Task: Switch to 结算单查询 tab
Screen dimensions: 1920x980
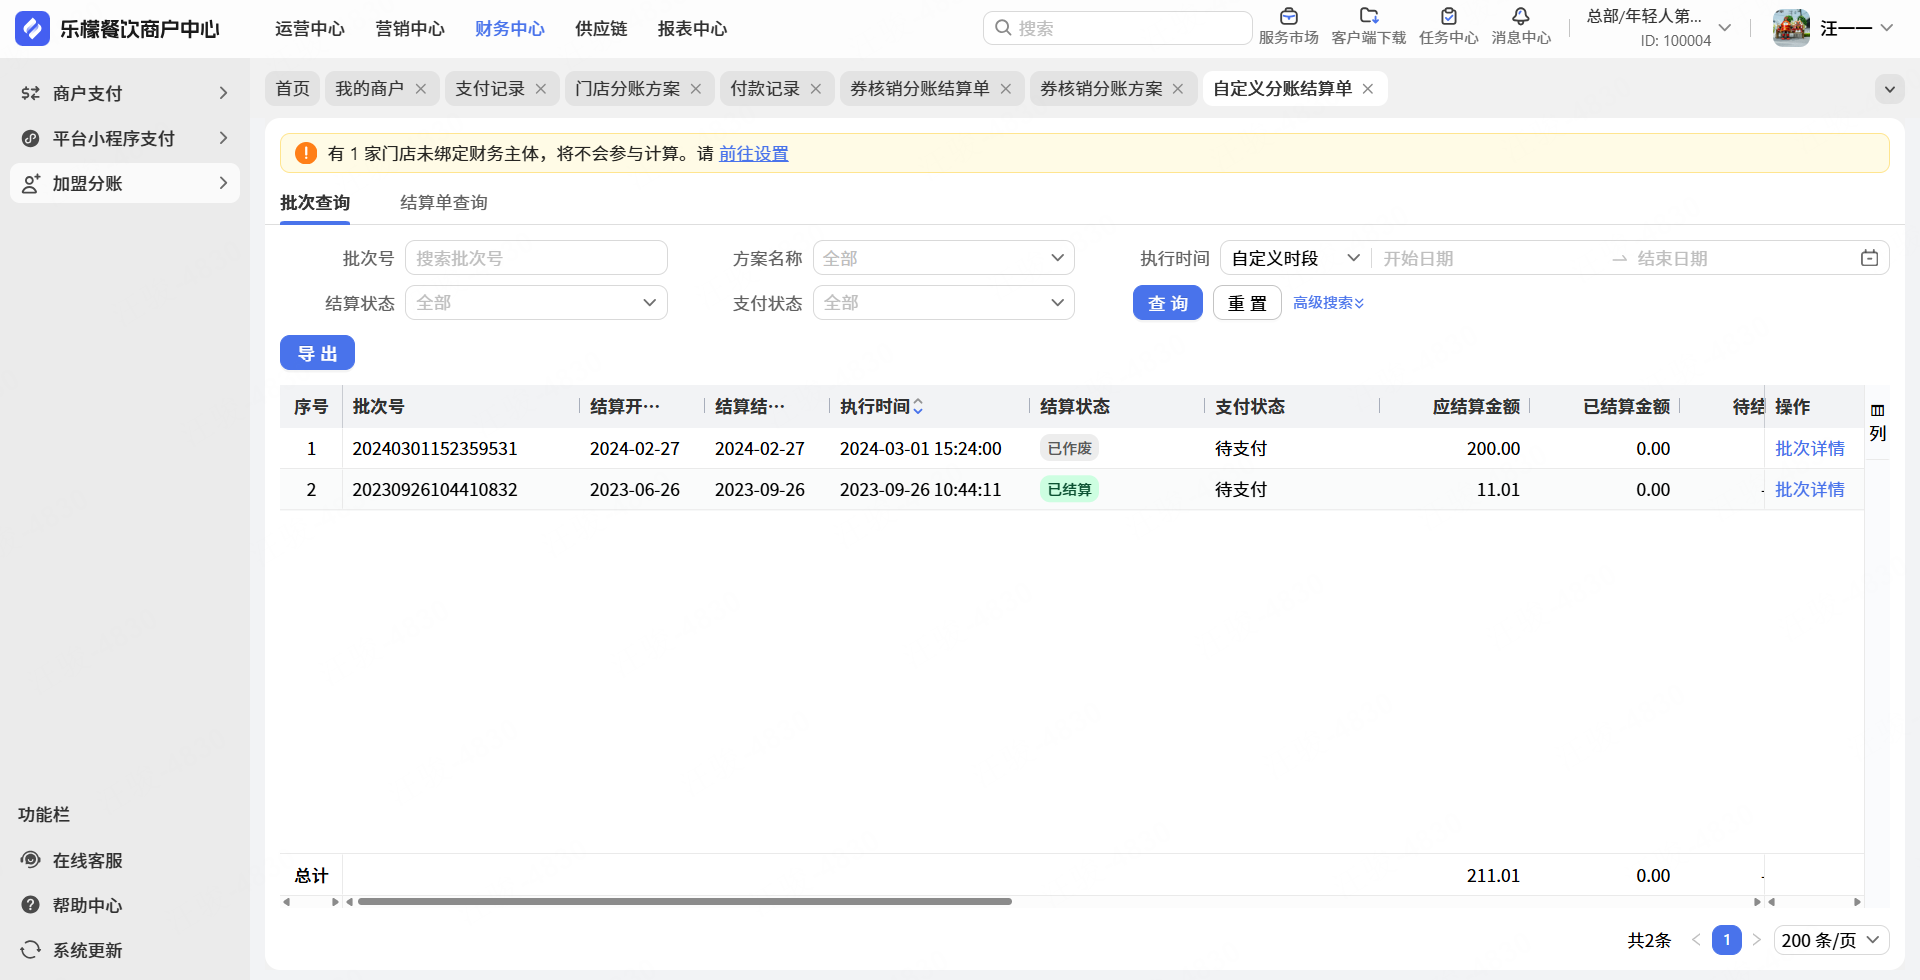Action: [443, 203]
